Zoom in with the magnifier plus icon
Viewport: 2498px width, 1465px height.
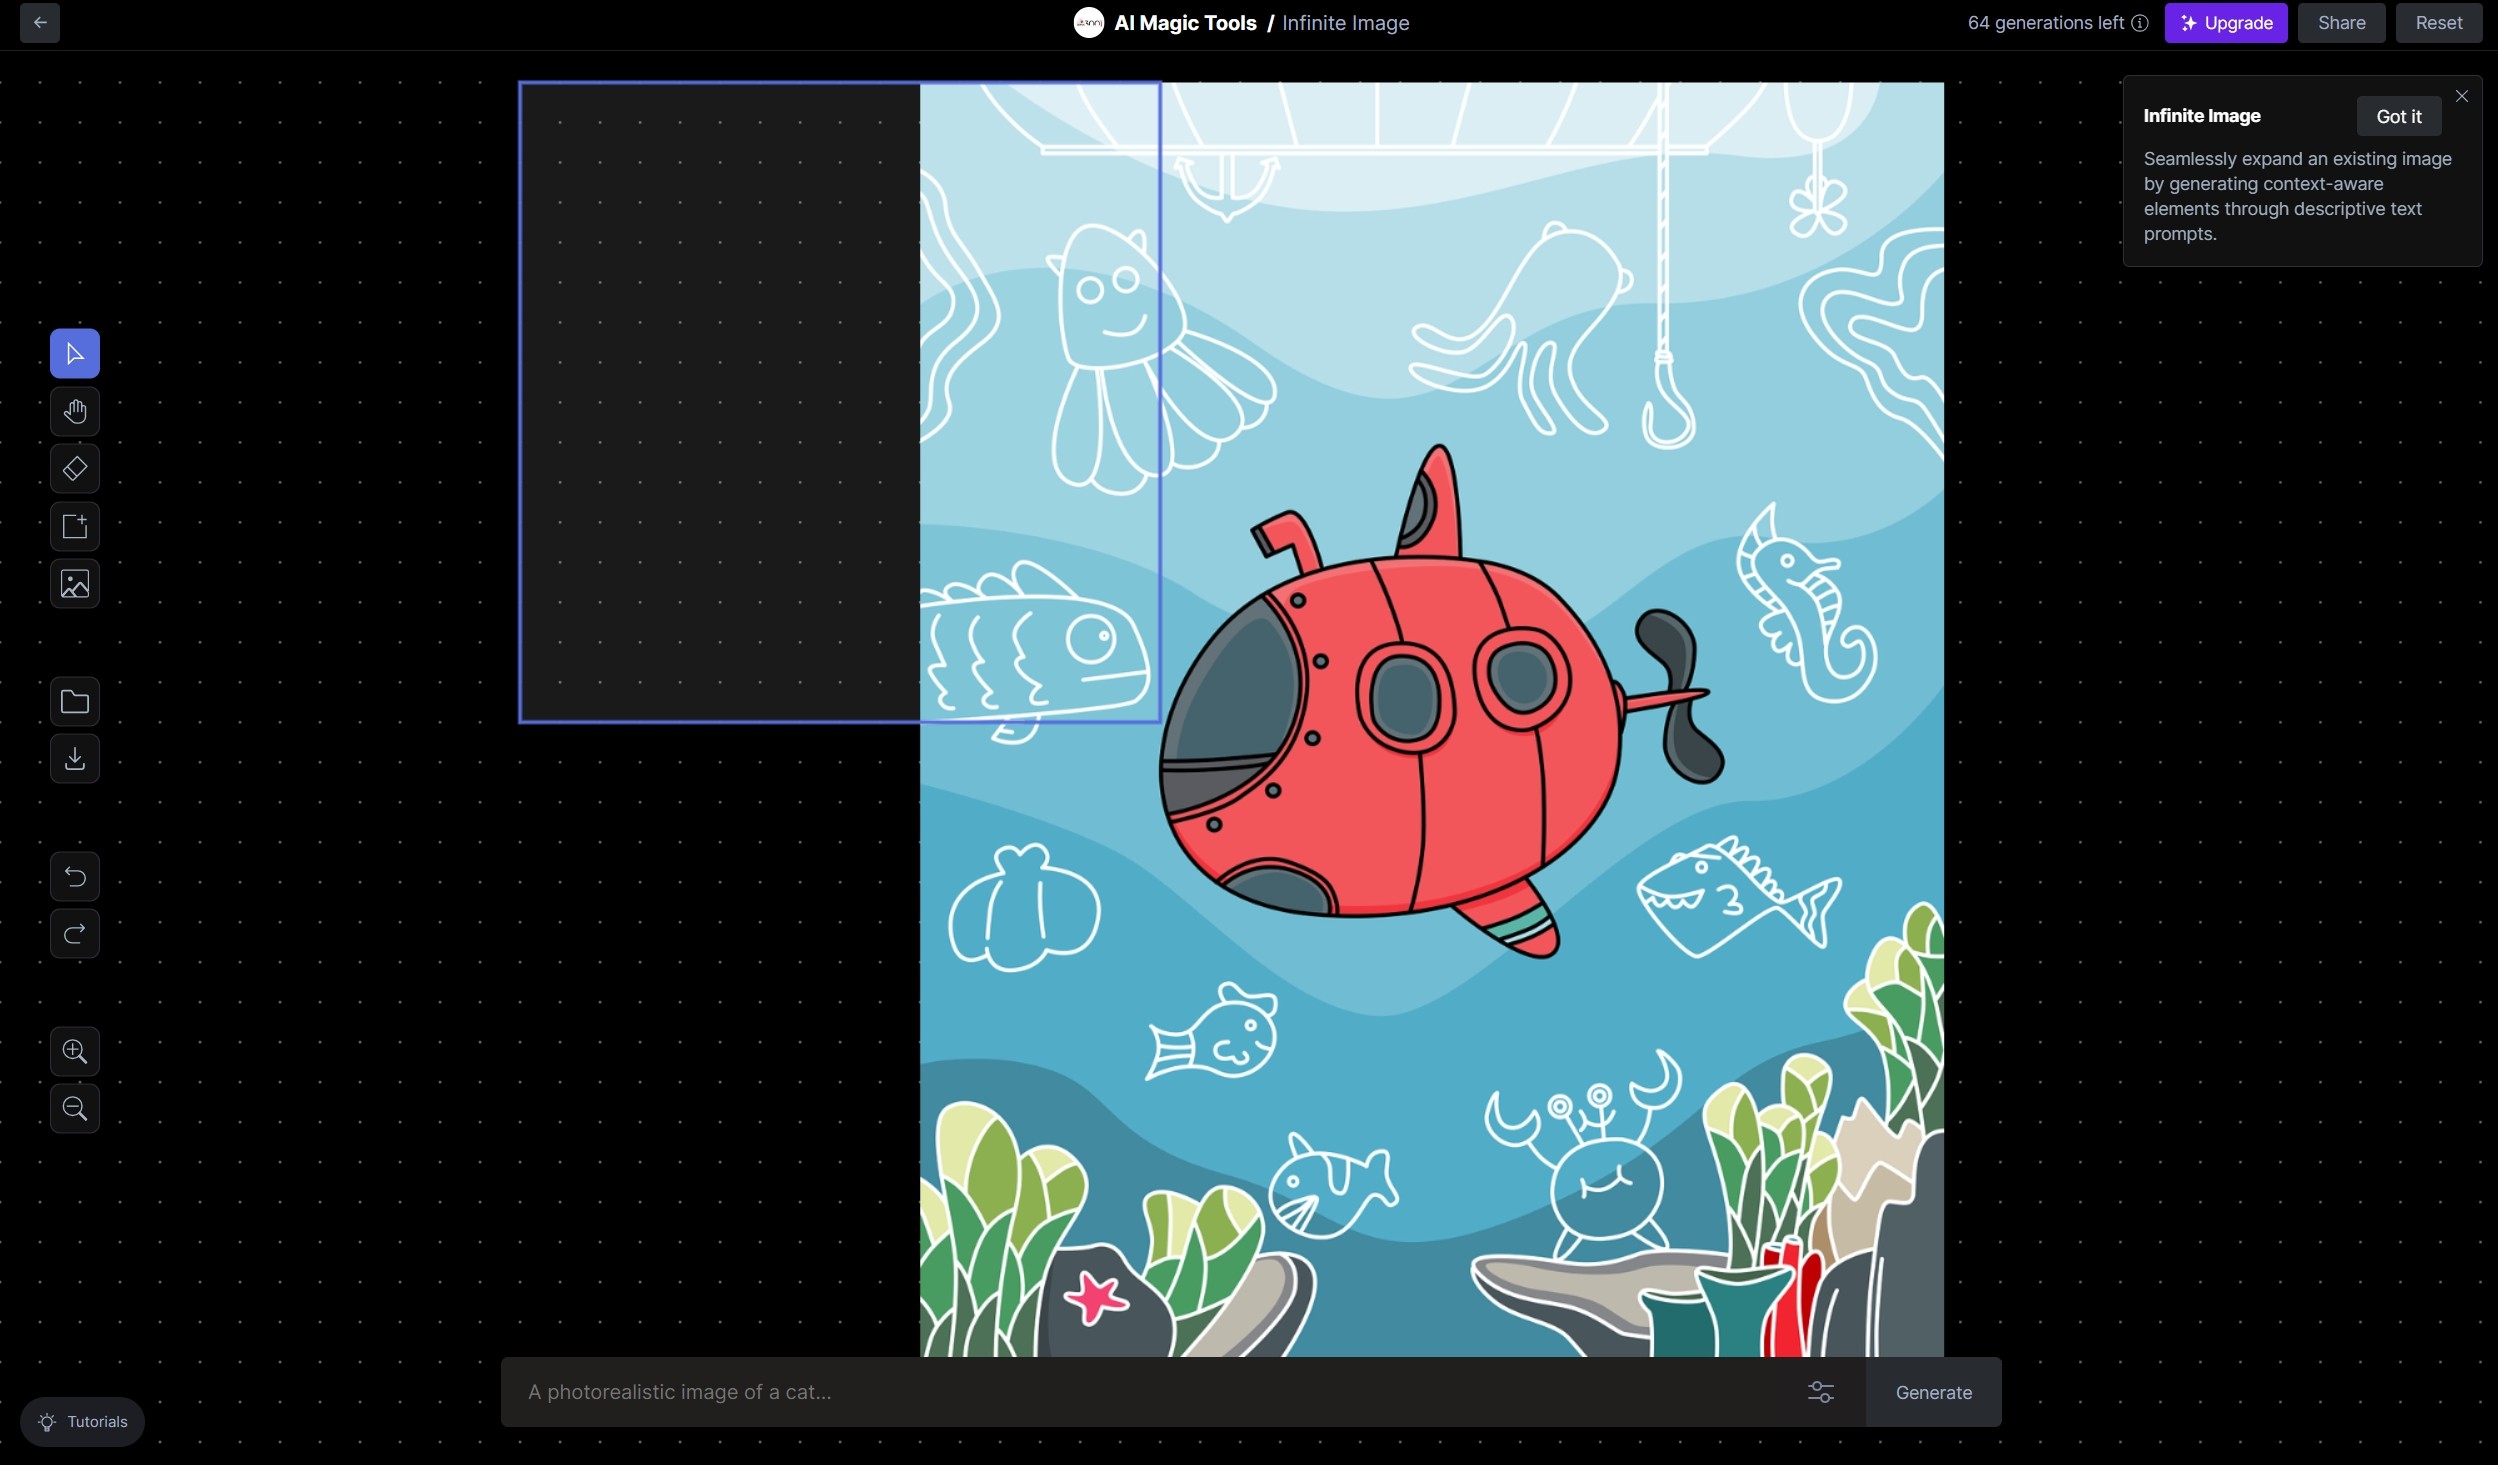coord(75,1051)
